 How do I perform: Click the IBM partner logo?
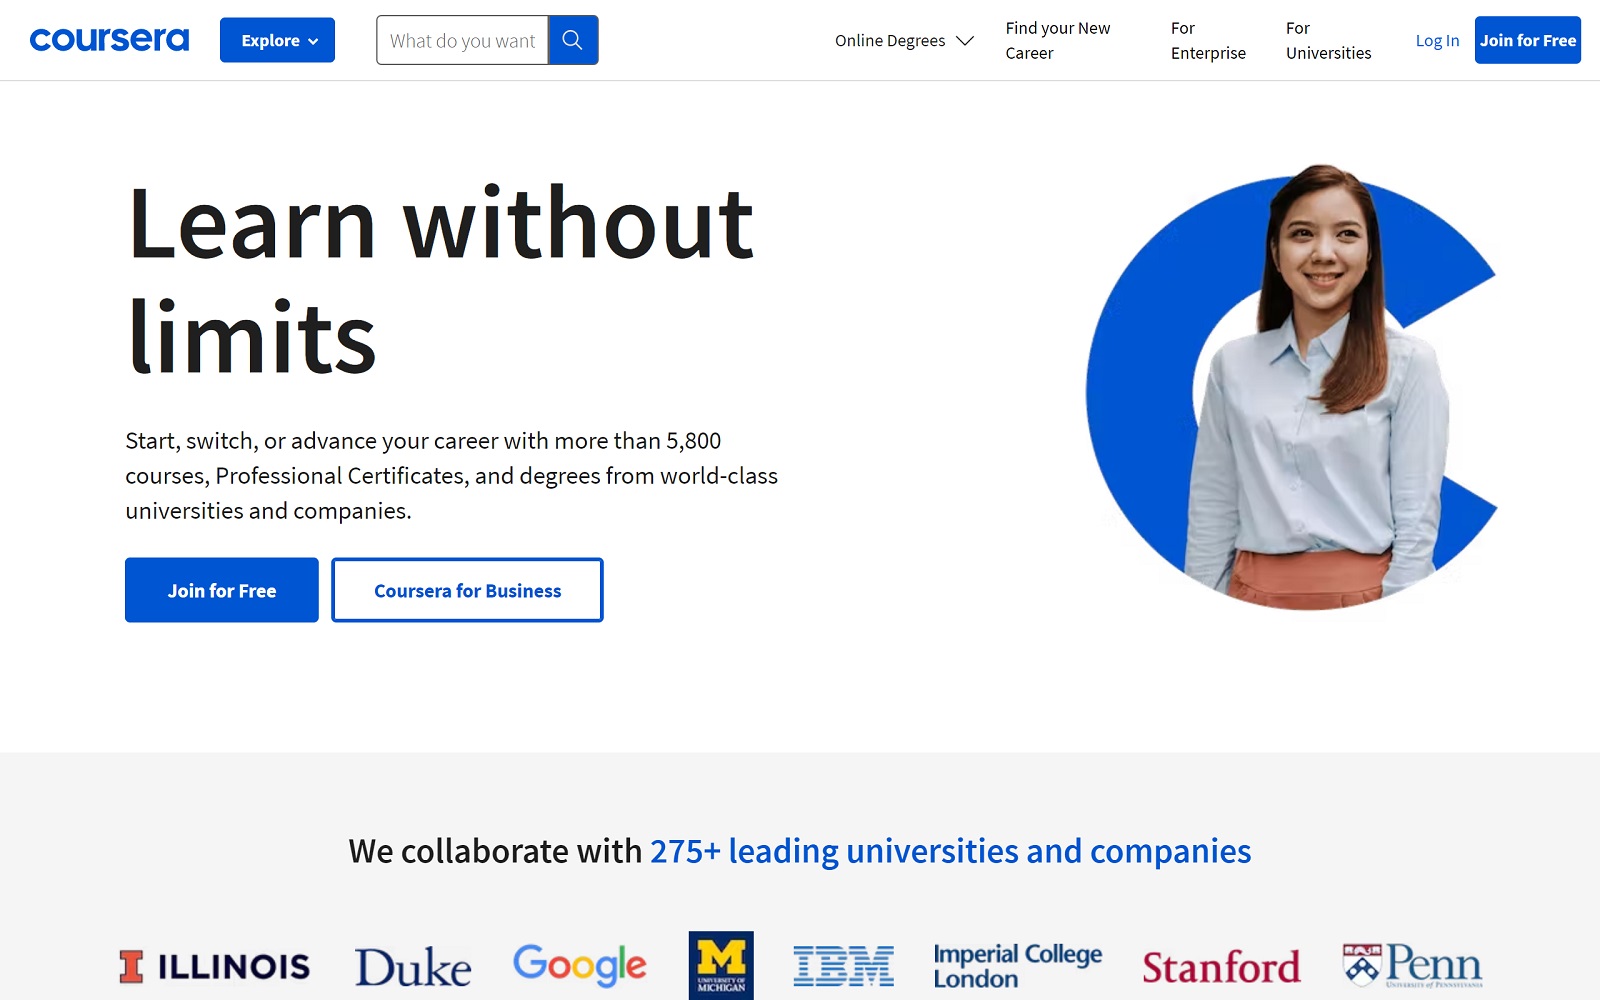pos(843,966)
